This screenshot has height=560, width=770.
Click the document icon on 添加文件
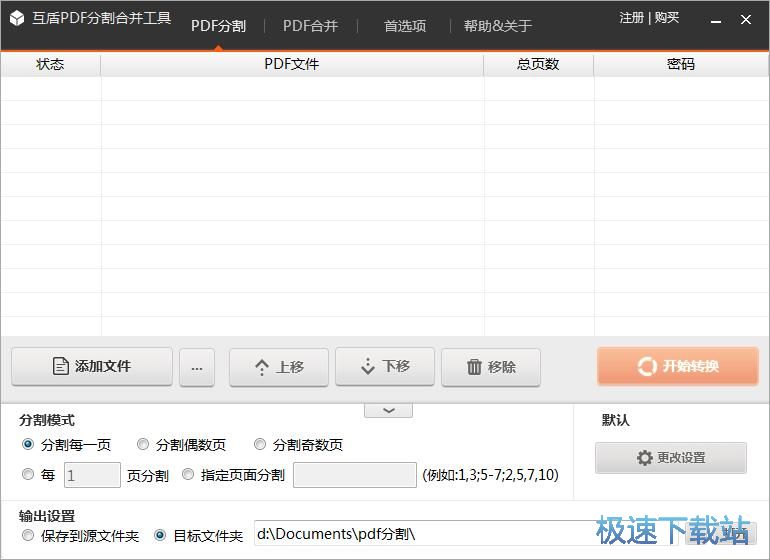60,366
